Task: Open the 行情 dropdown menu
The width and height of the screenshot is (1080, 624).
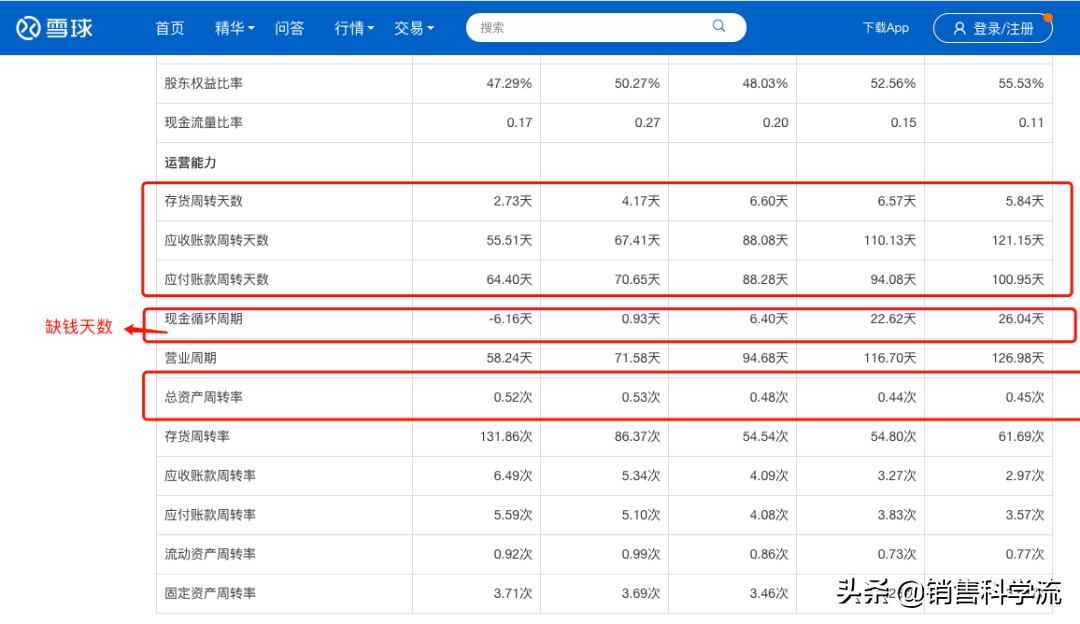Action: click(x=353, y=28)
